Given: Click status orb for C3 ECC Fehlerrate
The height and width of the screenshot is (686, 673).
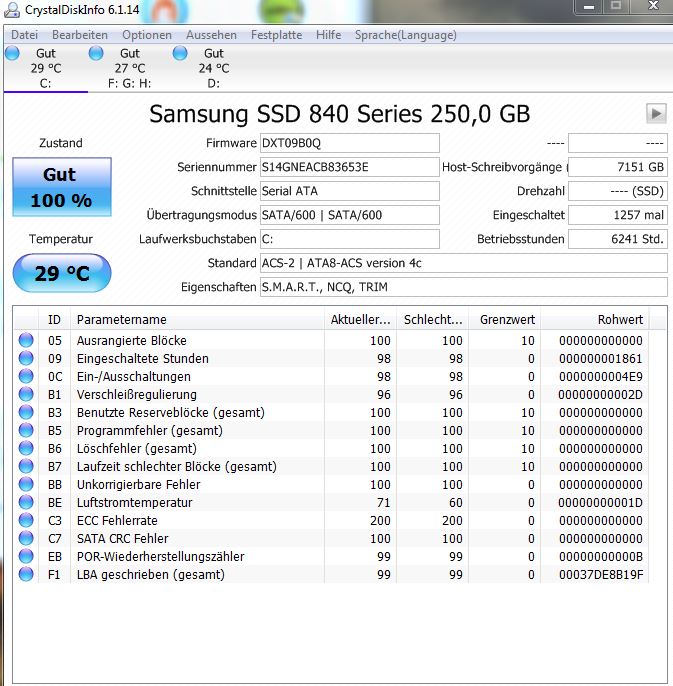Looking at the screenshot, I should pyautogui.click(x=26, y=520).
